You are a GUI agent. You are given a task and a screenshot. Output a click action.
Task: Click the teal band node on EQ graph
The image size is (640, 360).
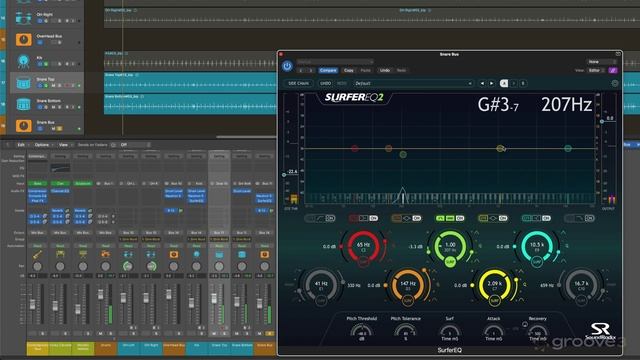coord(568,148)
